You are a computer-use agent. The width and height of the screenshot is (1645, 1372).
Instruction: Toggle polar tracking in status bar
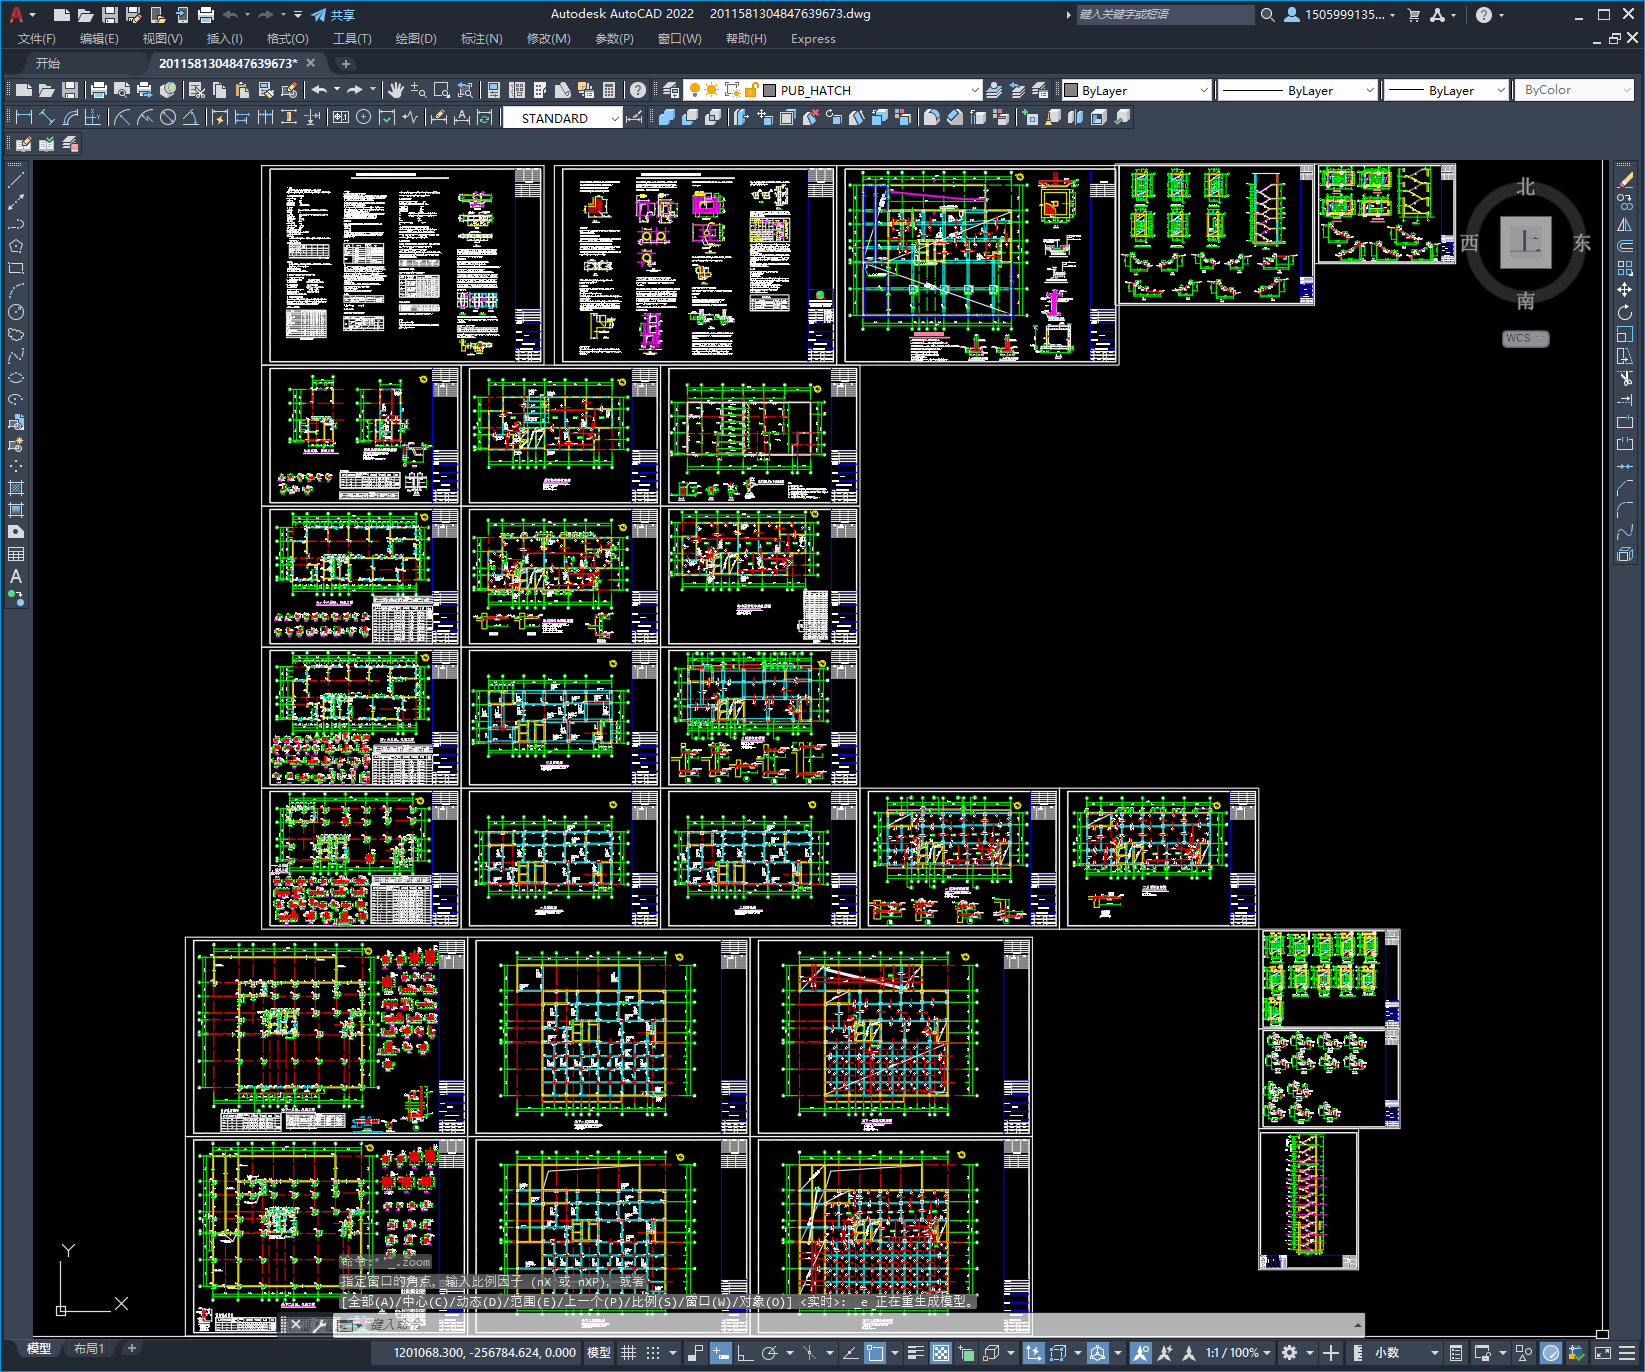769,1353
